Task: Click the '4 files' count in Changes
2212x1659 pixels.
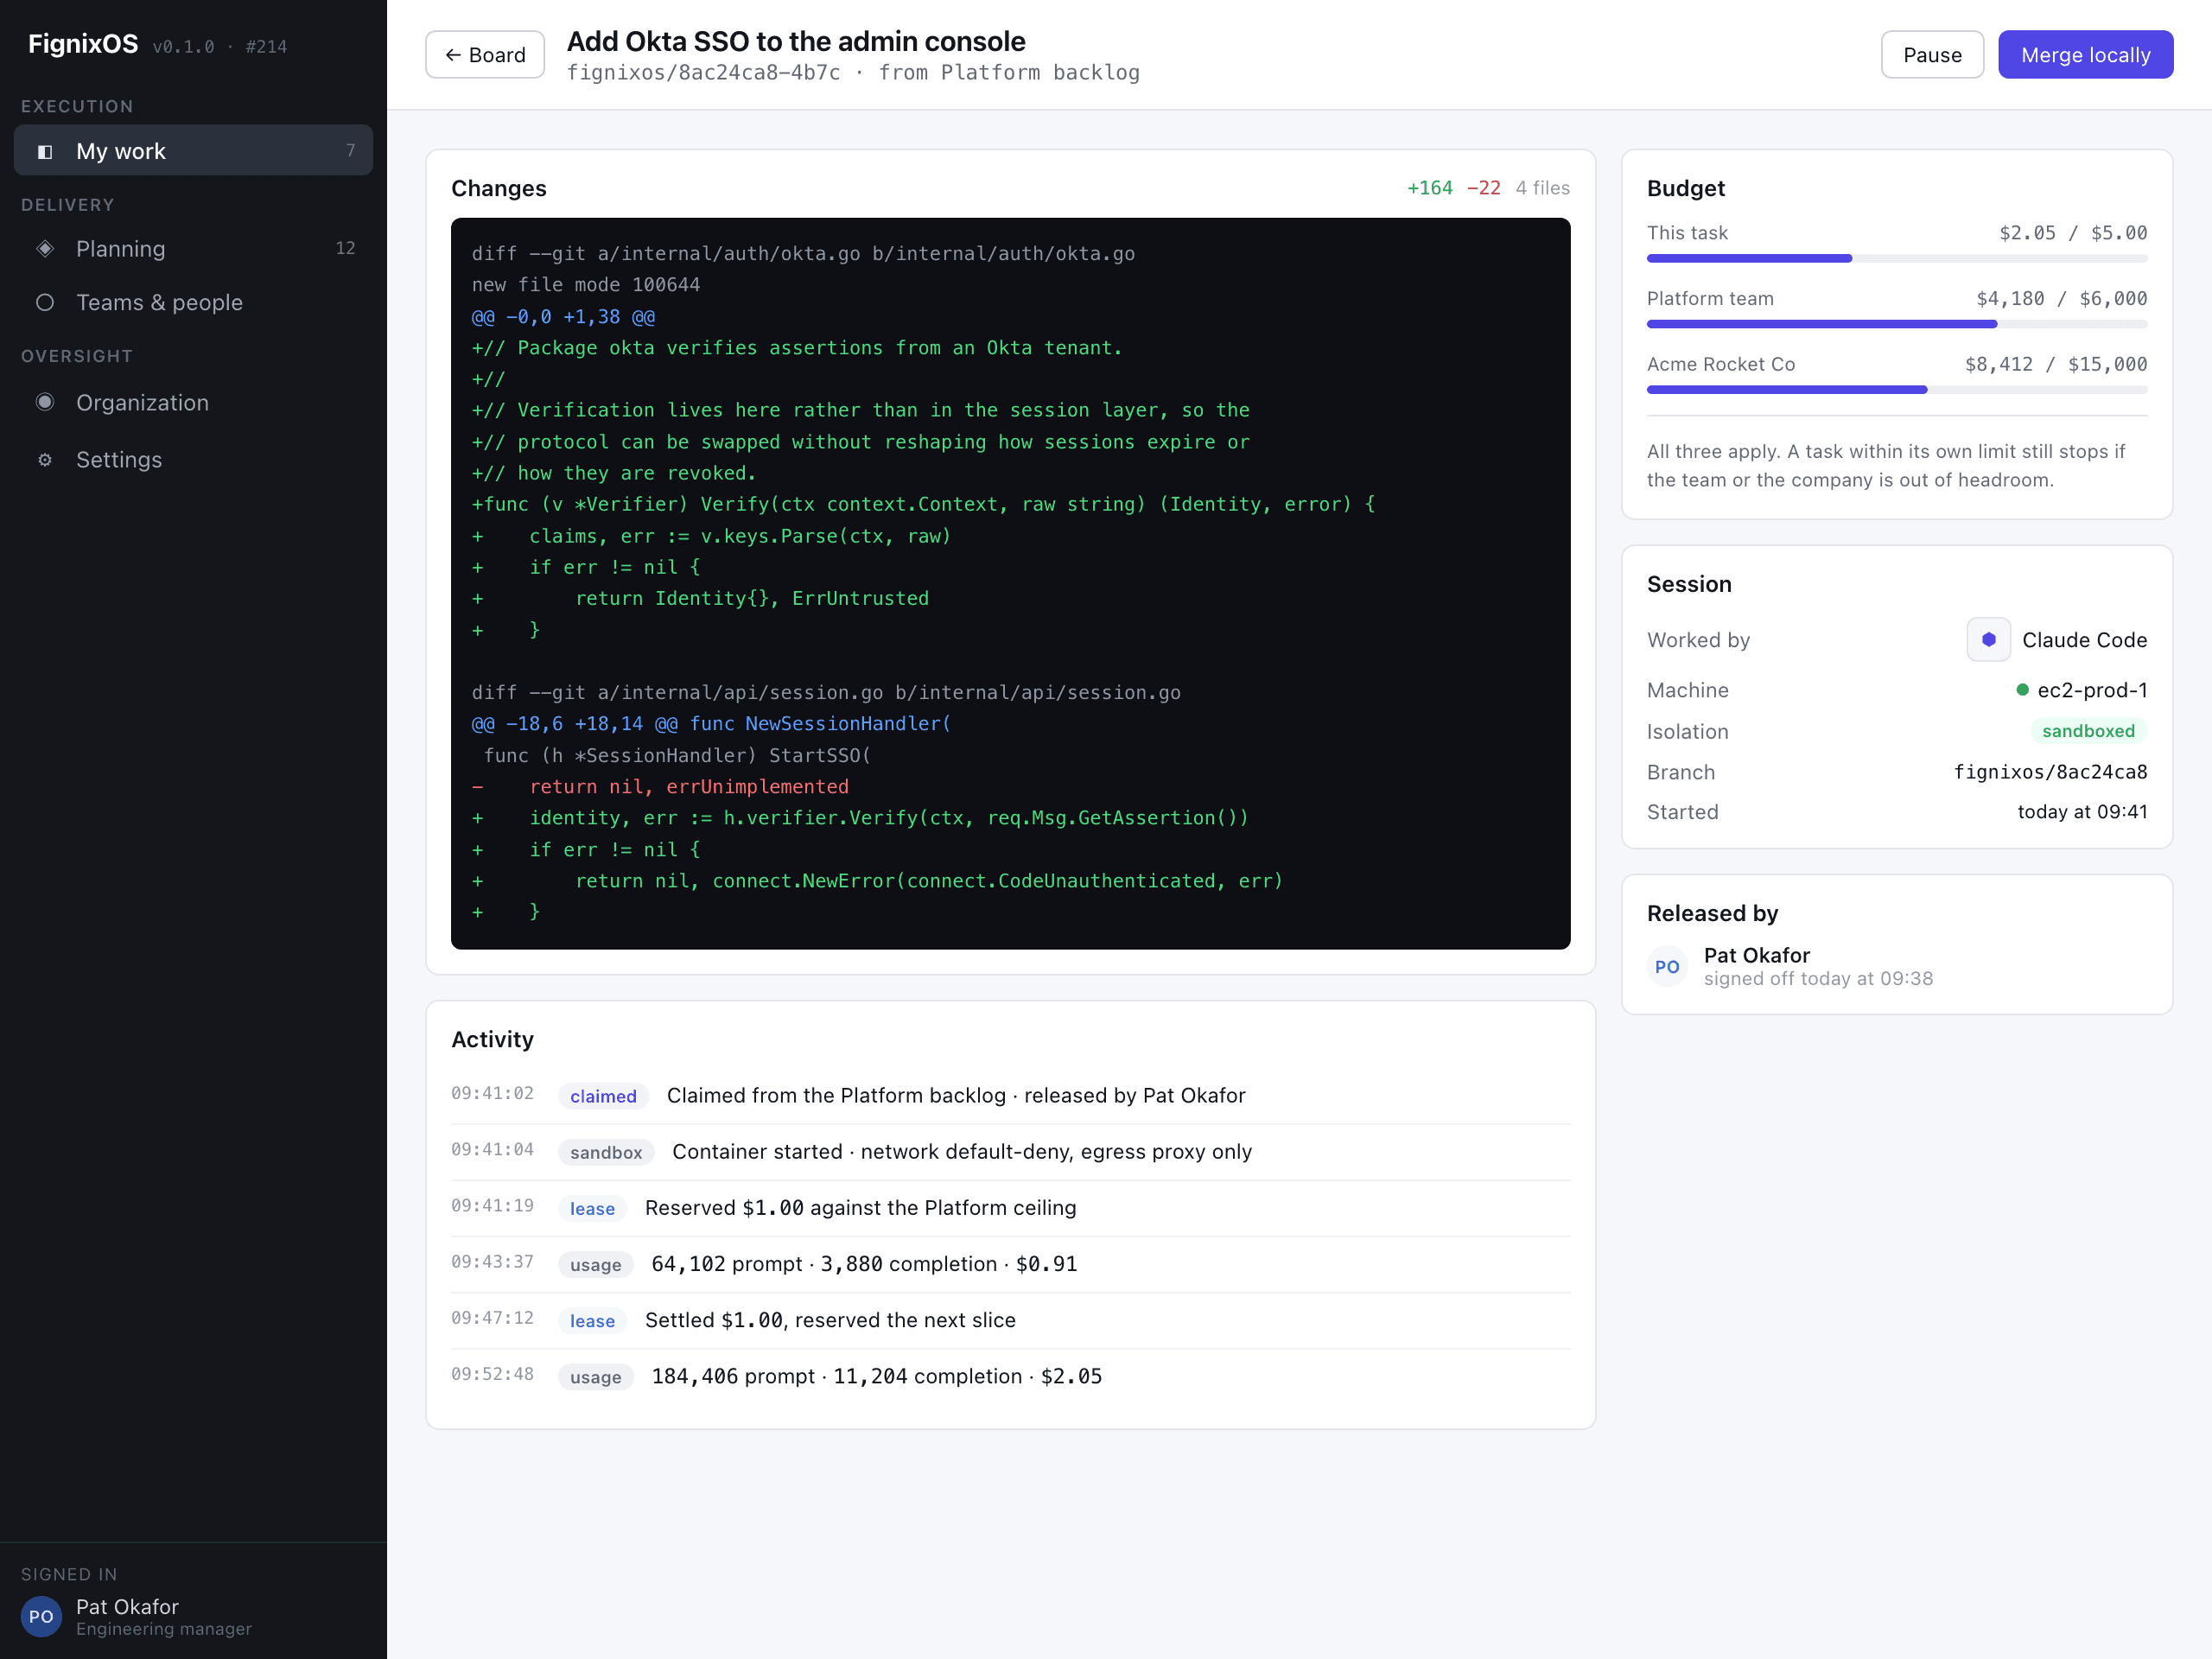Action: click(x=1542, y=188)
